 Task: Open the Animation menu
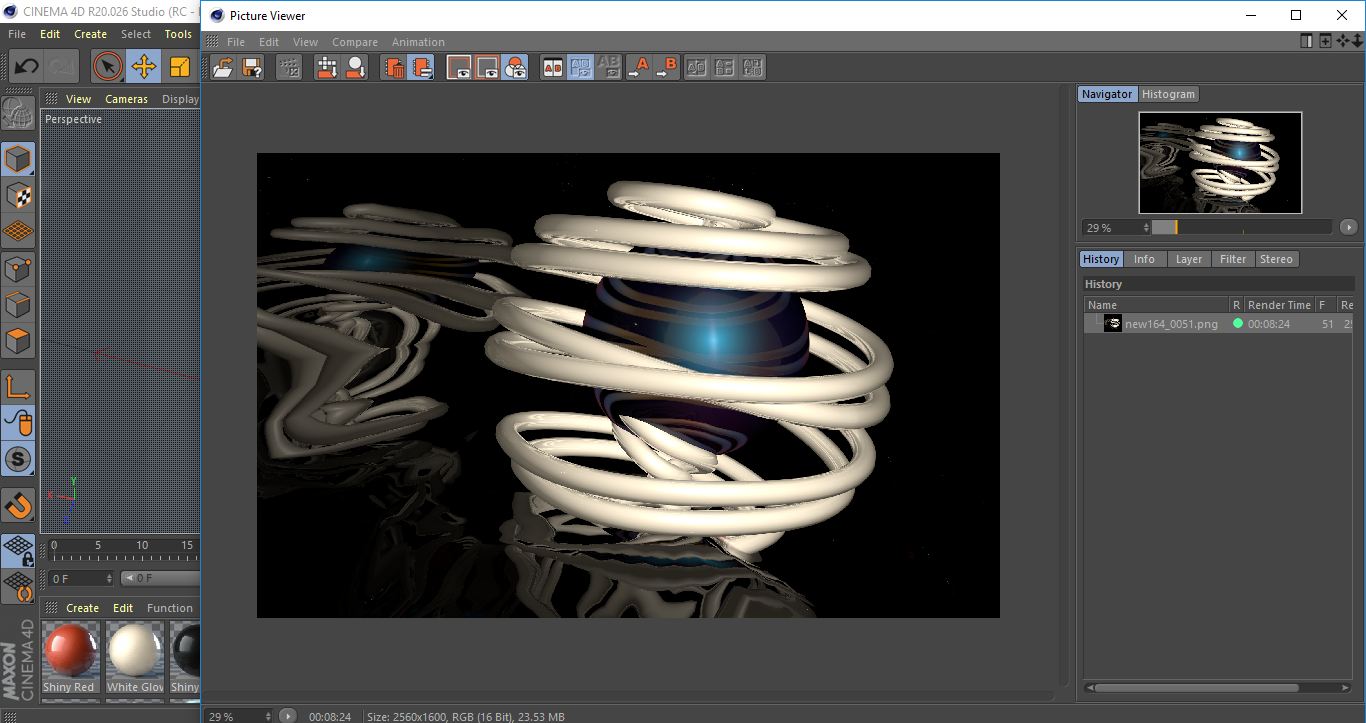pyautogui.click(x=418, y=42)
